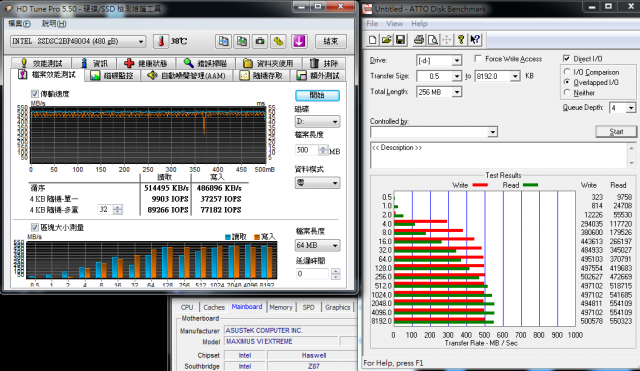
Task: Open the File menu in ATTO Disk Benchmark
Action: click(371, 24)
